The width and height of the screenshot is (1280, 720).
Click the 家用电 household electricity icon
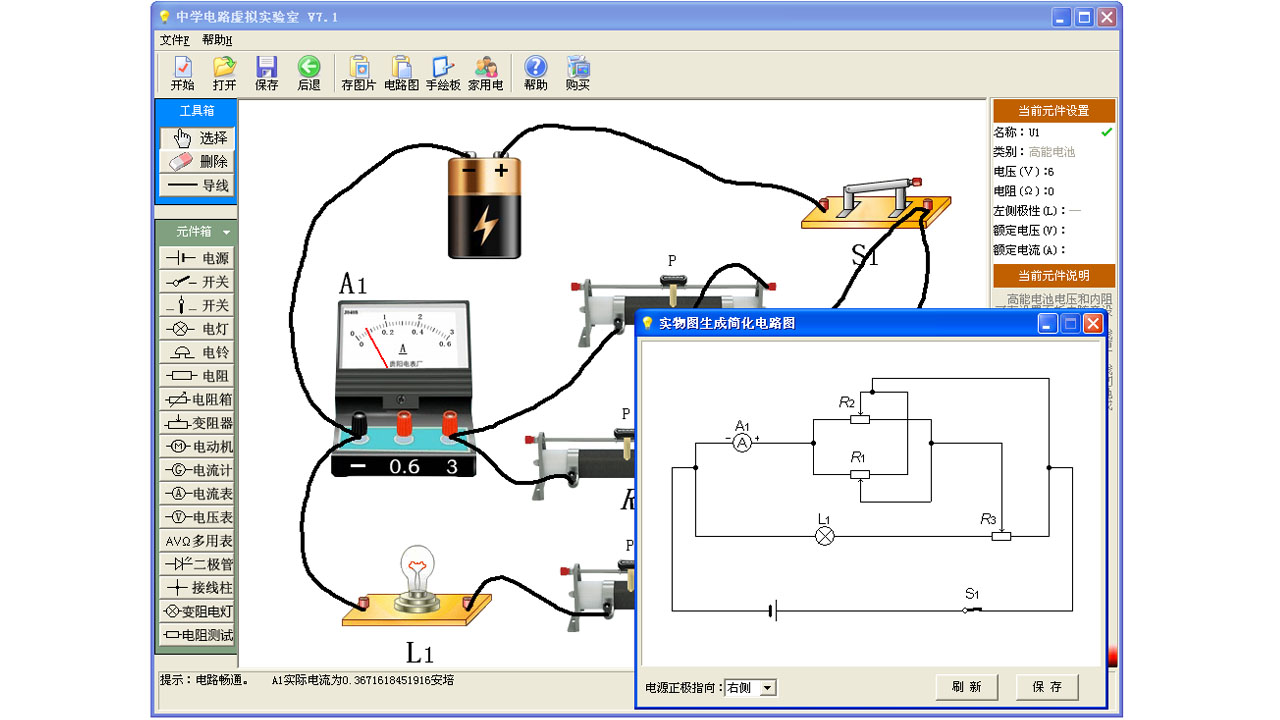tap(486, 73)
